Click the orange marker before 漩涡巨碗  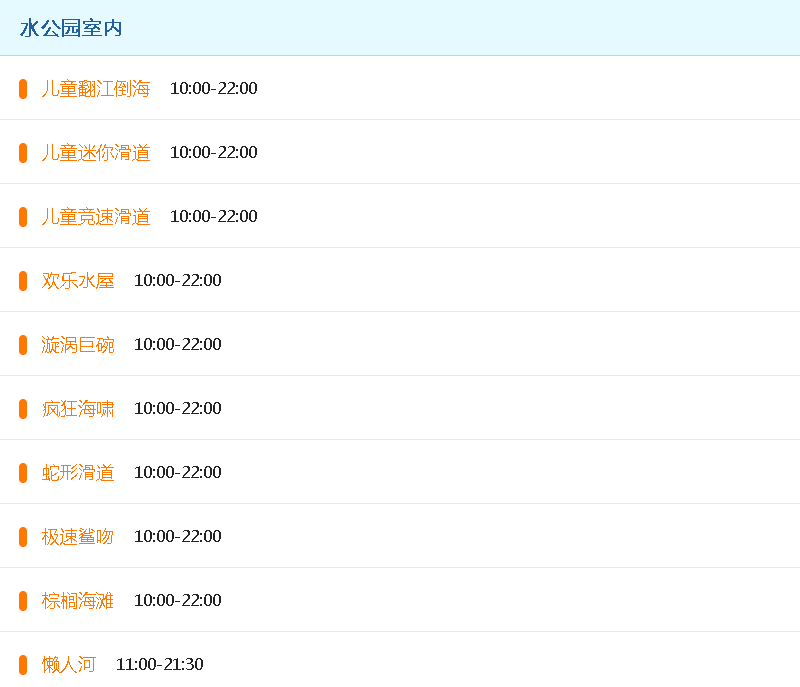coord(23,345)
